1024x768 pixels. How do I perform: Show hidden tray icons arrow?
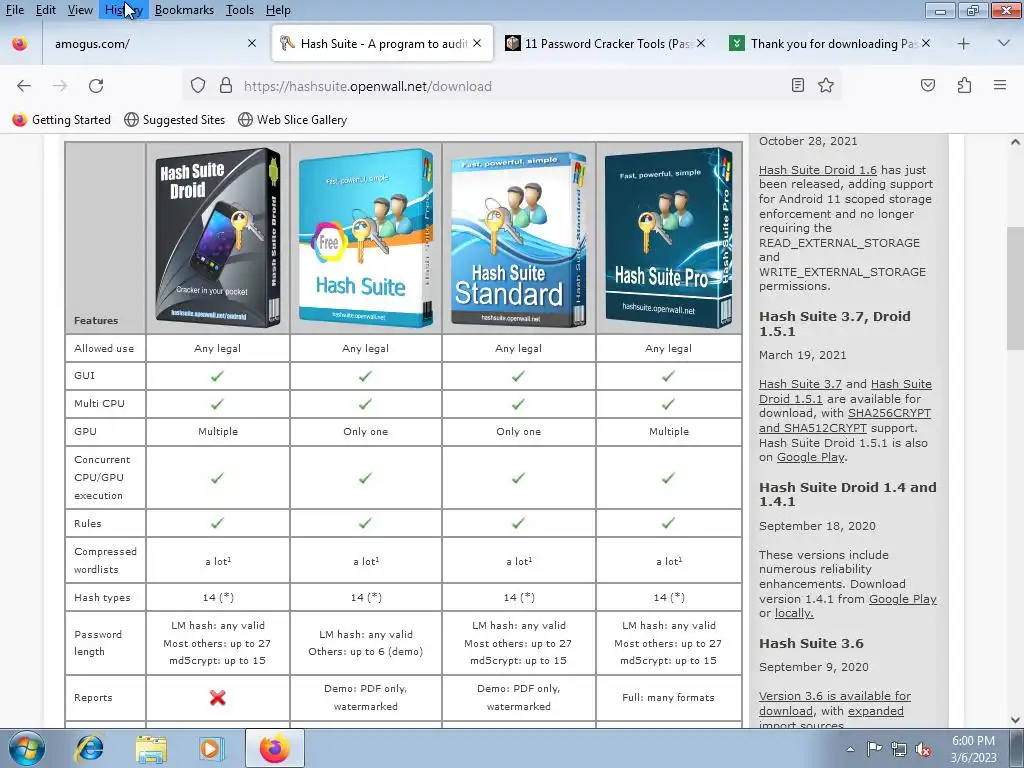tap(850, 749)
